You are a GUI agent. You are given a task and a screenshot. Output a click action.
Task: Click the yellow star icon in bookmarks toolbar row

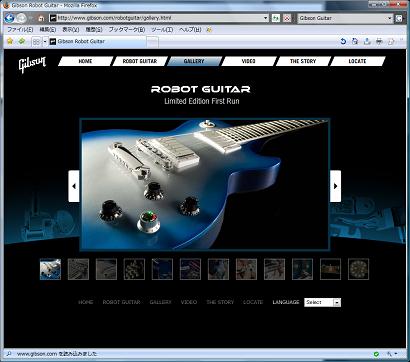pos(10,41)
